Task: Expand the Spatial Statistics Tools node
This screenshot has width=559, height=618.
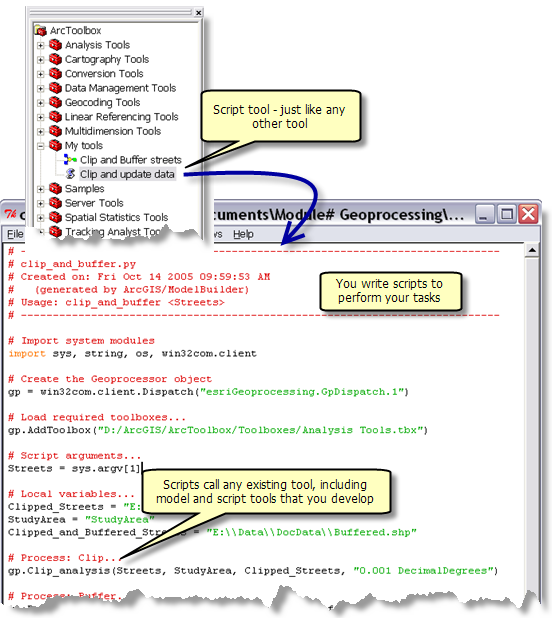Action: point(41,218)
